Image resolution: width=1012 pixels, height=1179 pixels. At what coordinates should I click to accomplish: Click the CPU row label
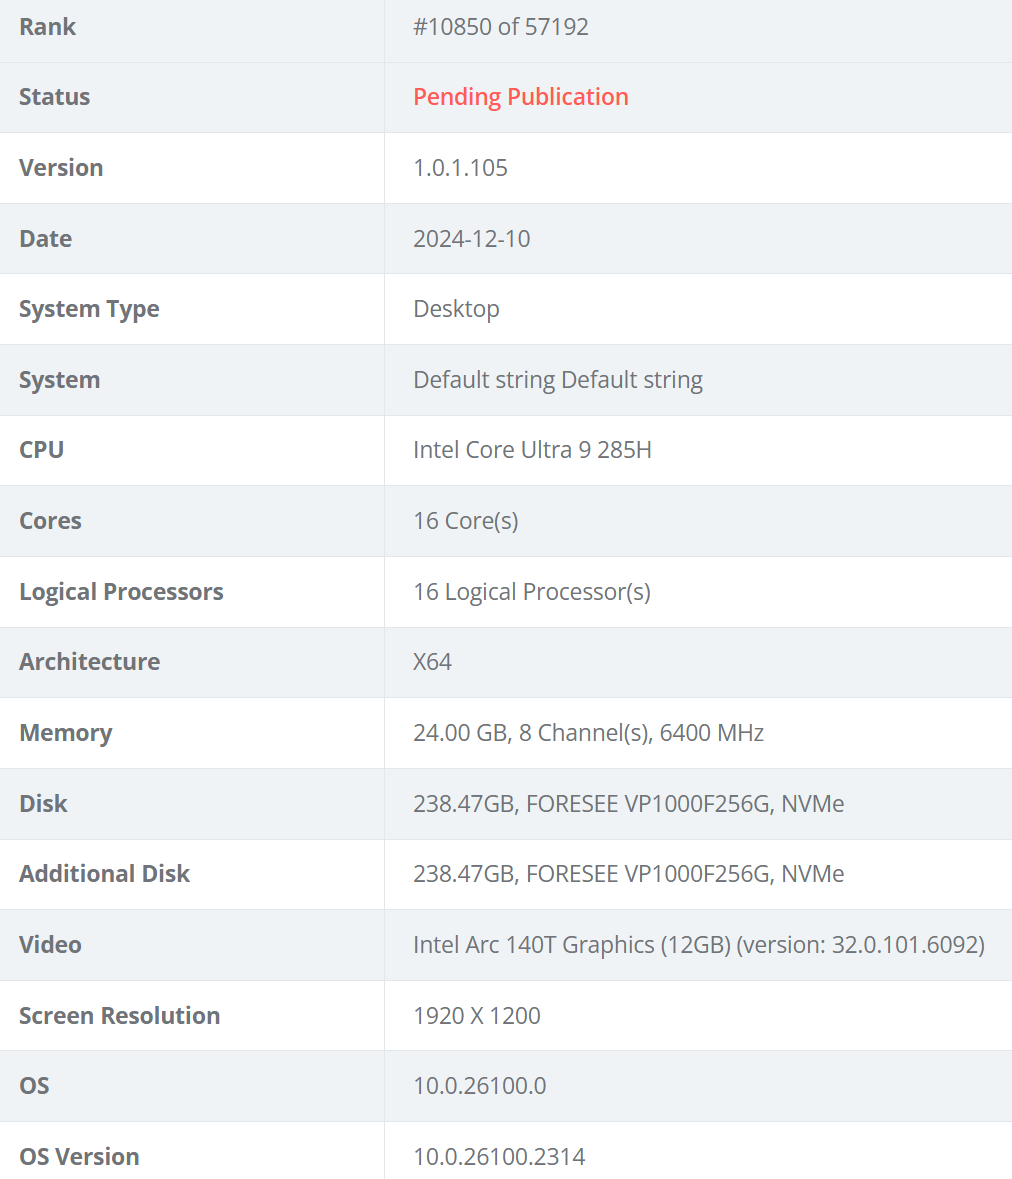41,450
